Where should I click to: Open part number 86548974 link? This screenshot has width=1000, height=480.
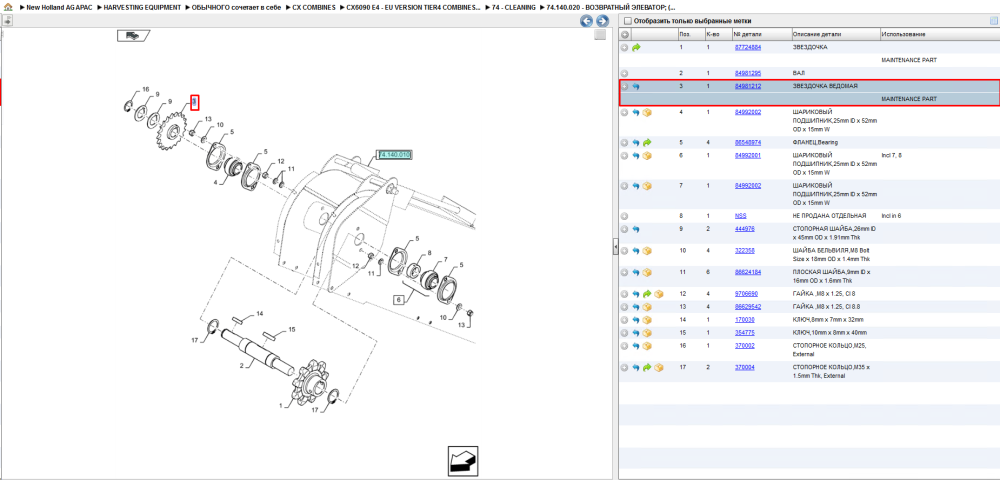coord(747,143)
